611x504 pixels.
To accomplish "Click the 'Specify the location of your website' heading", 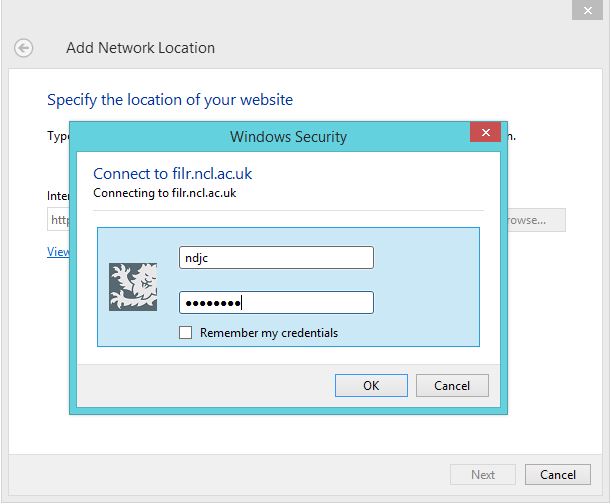I will click(x=170, y=100).
